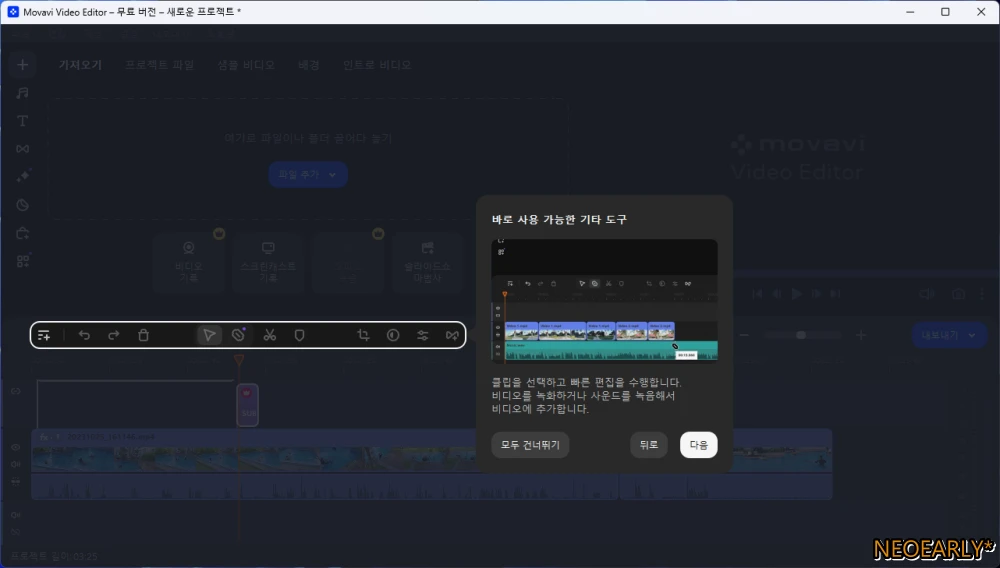
Task: Open the music and sounds sidebar tab
Action: coord(22,93)
